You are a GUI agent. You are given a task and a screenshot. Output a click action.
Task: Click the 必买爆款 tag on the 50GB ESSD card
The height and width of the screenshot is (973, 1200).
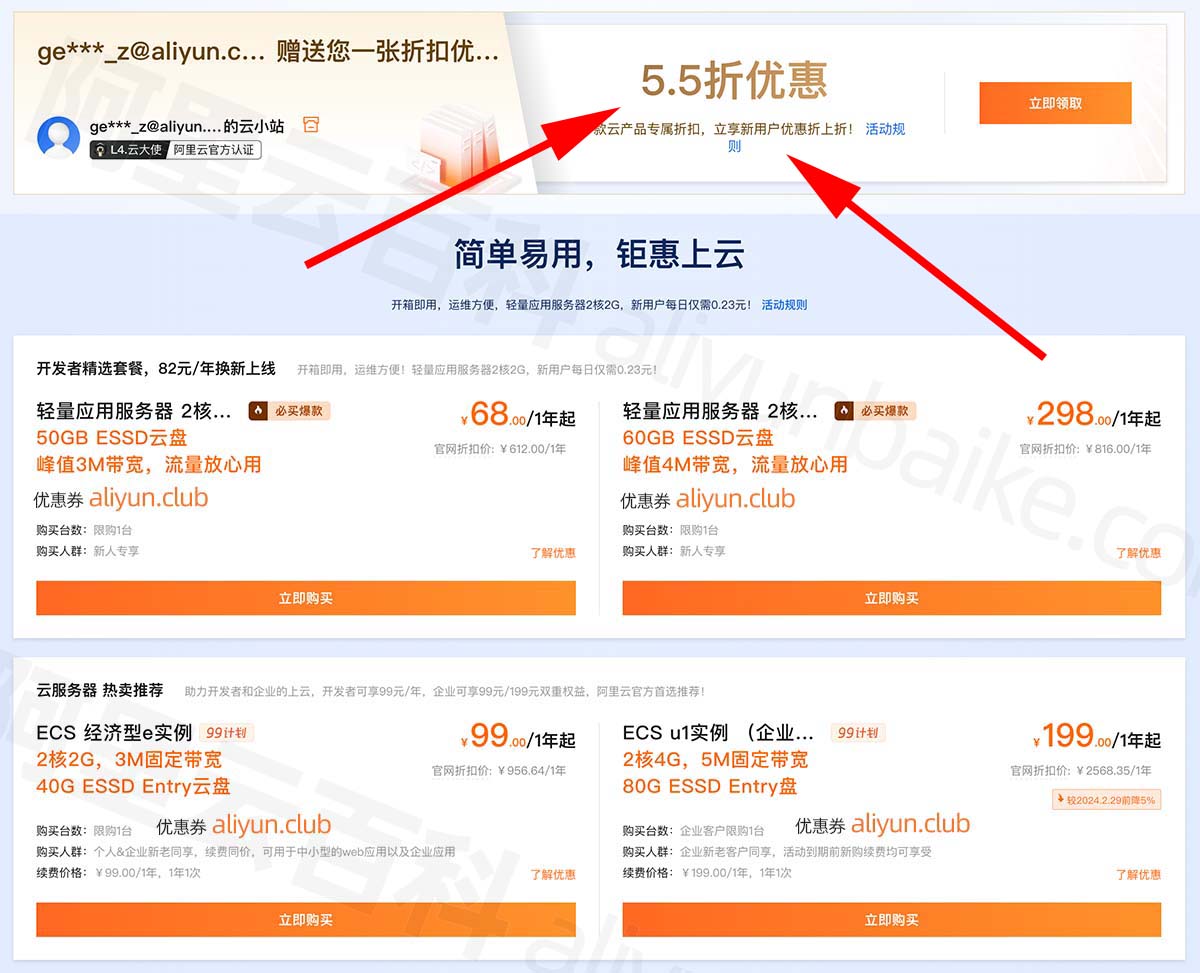click(x=290, y=411)
